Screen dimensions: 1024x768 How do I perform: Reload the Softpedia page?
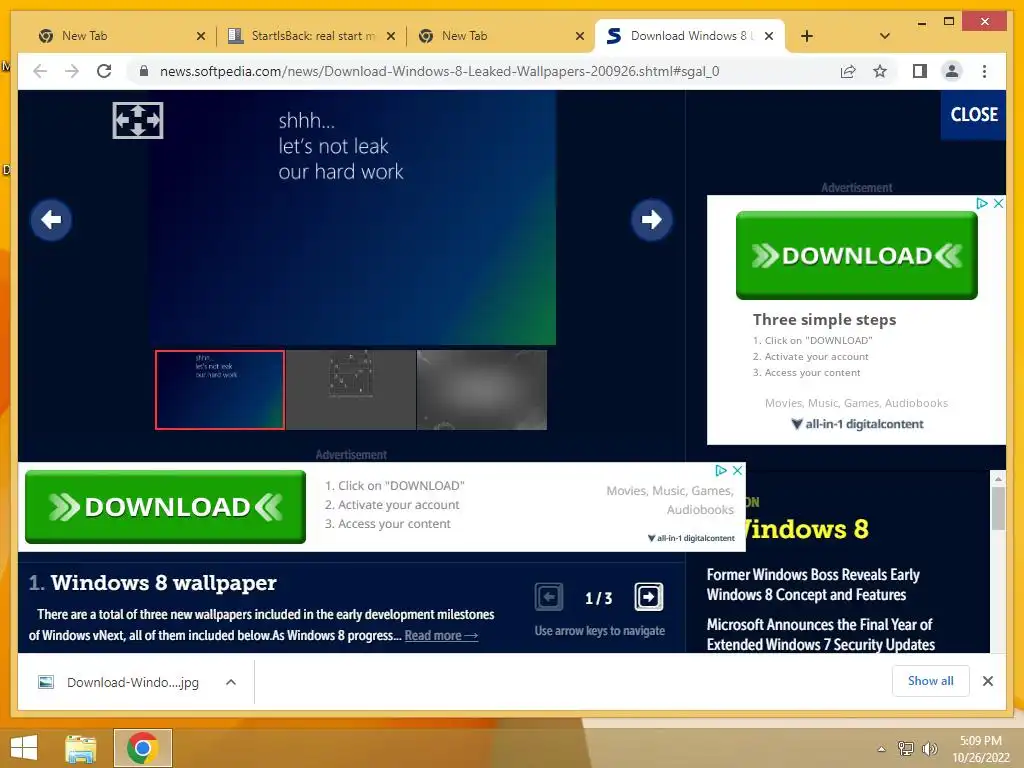tap(104, 71)
